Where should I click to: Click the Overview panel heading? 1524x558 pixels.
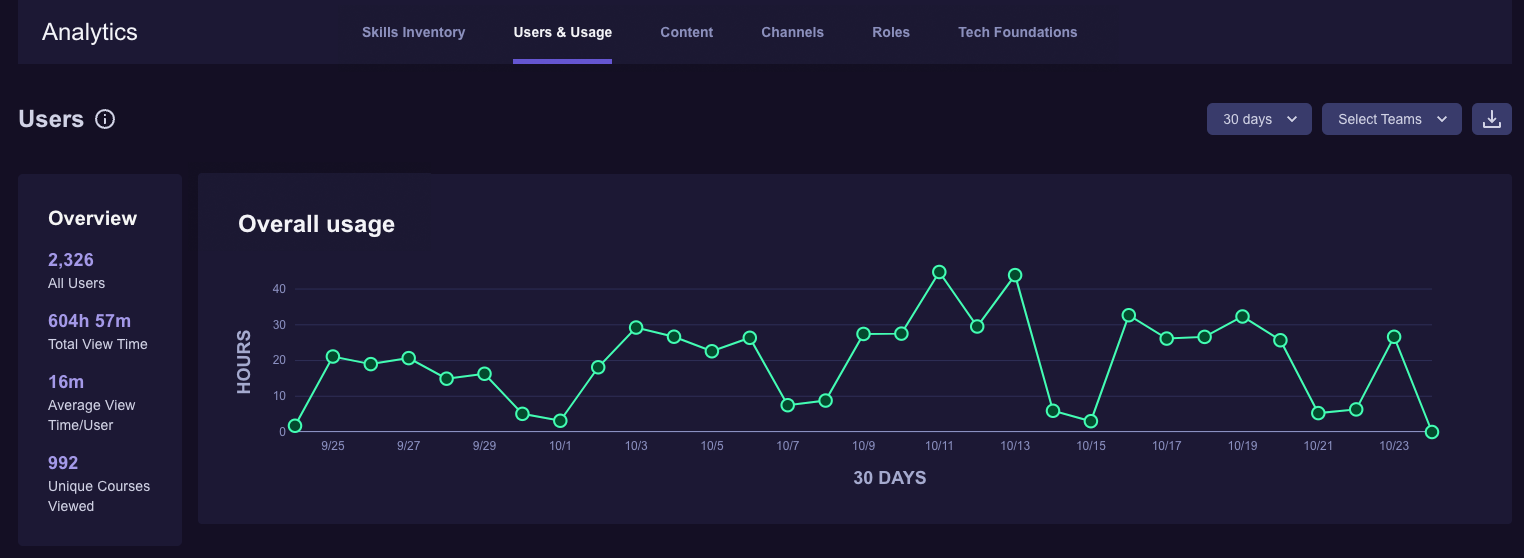pyautogui.click(x=93, y=218)
